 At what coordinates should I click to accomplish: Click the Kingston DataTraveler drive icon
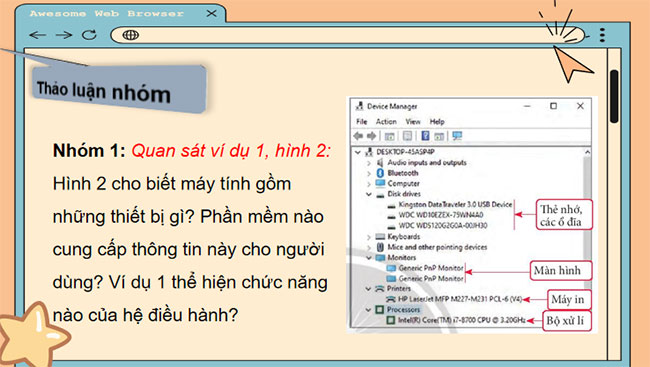(391, 205)
